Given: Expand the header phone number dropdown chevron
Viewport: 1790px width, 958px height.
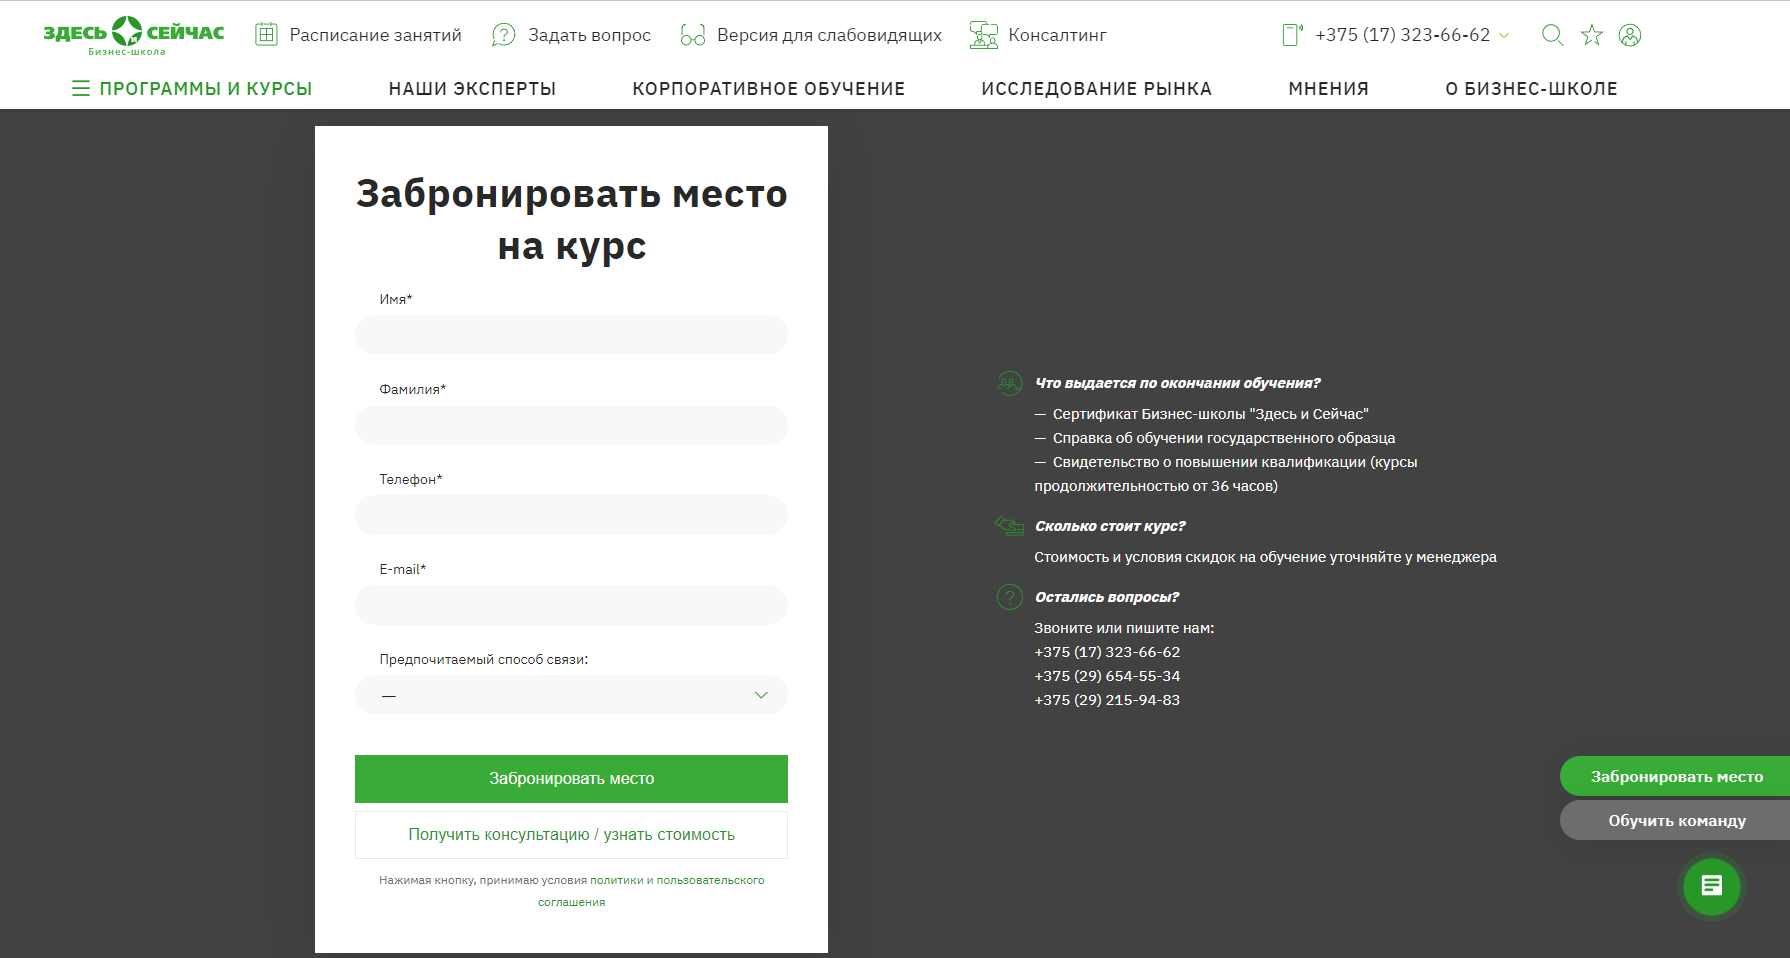Looking at the screenshot, I should coord(1504,36).
